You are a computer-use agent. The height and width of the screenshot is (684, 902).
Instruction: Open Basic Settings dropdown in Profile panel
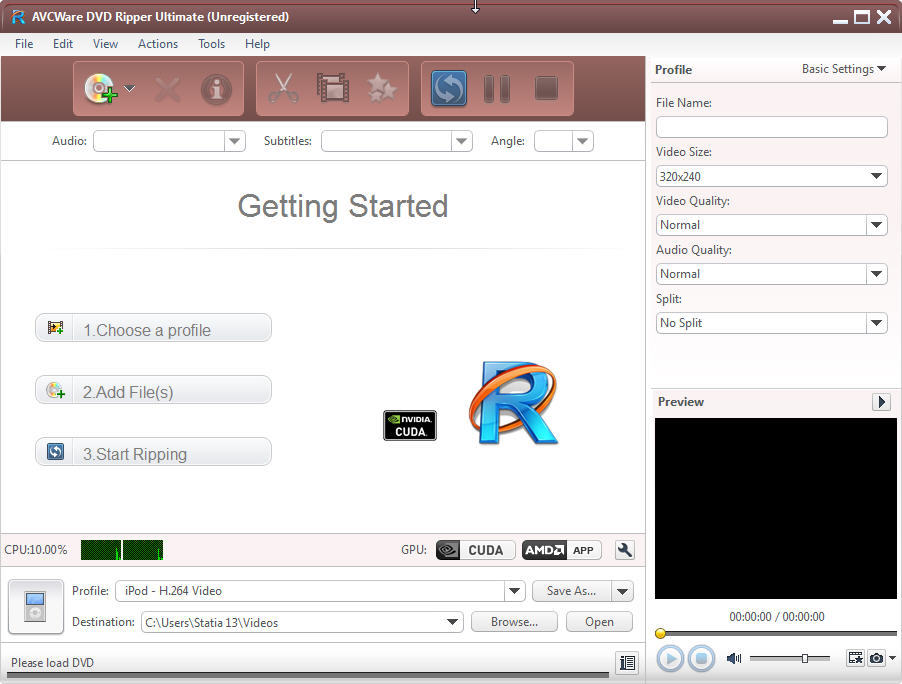click(x=844, y=69)
